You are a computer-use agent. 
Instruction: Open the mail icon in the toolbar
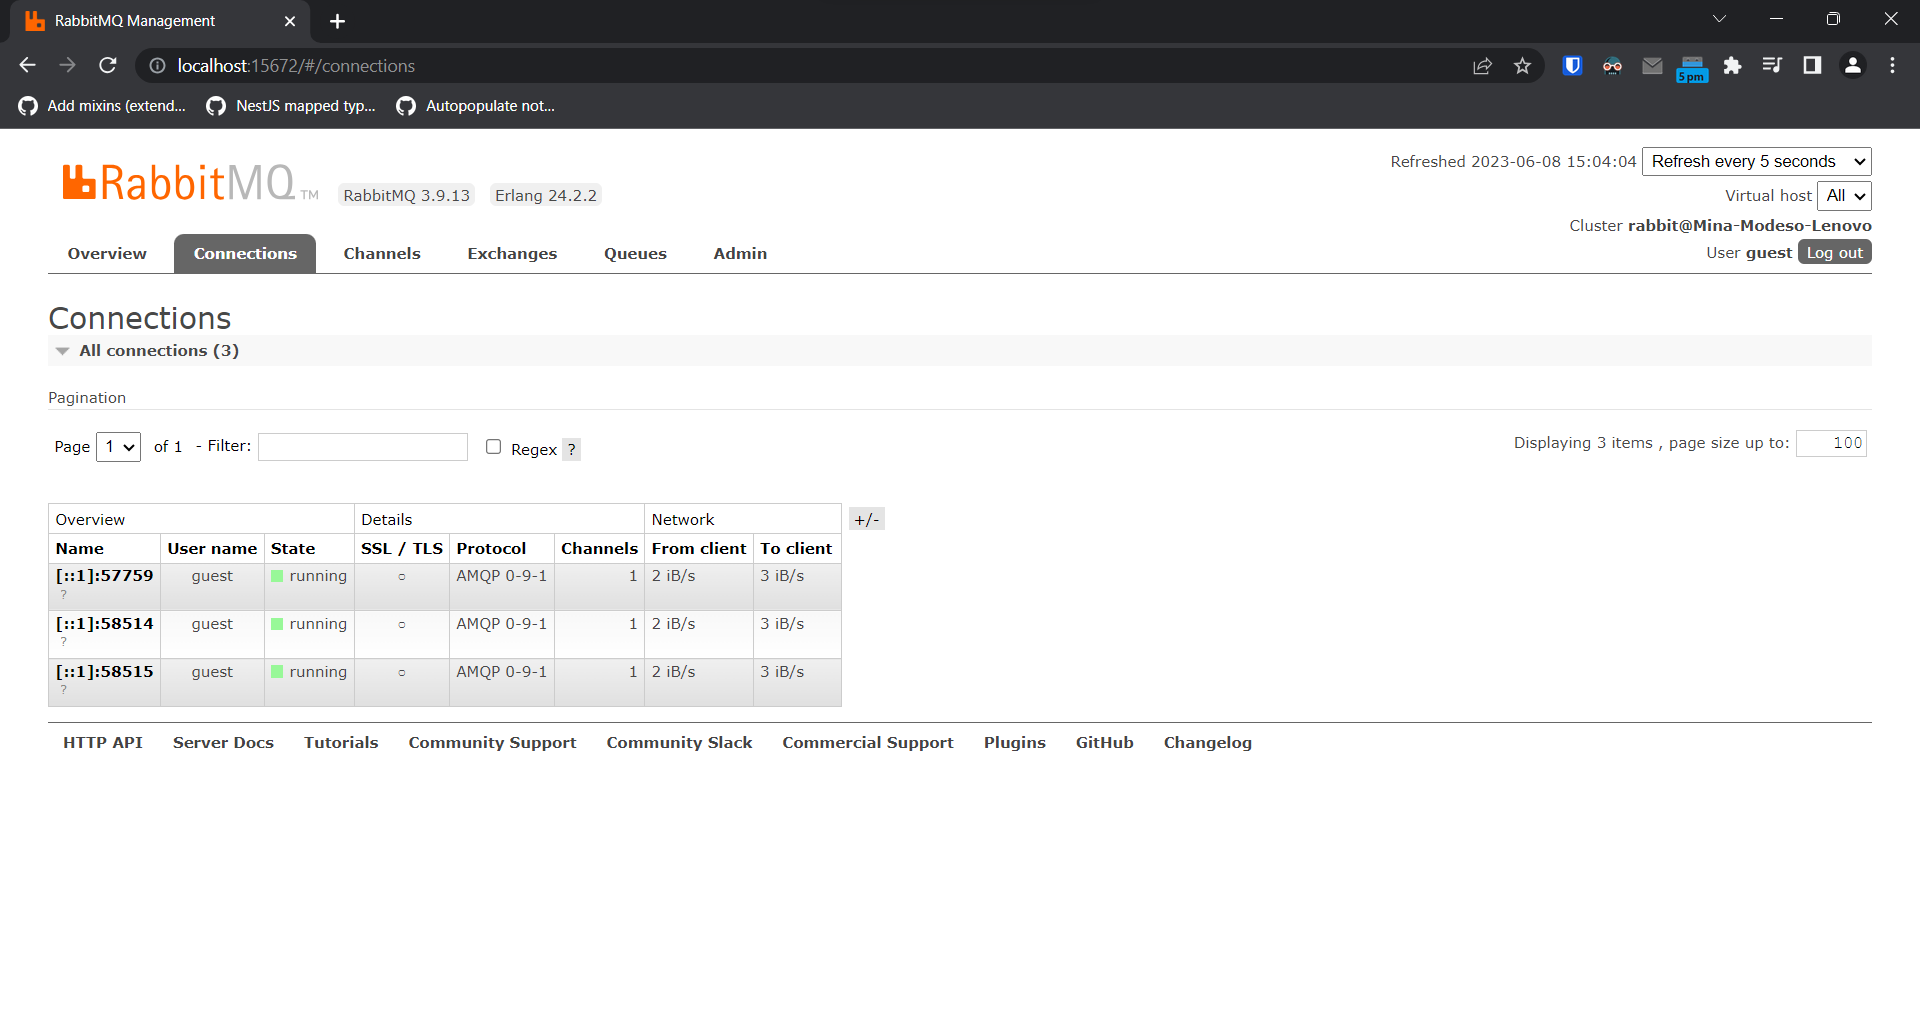[x=1651, y=65]
